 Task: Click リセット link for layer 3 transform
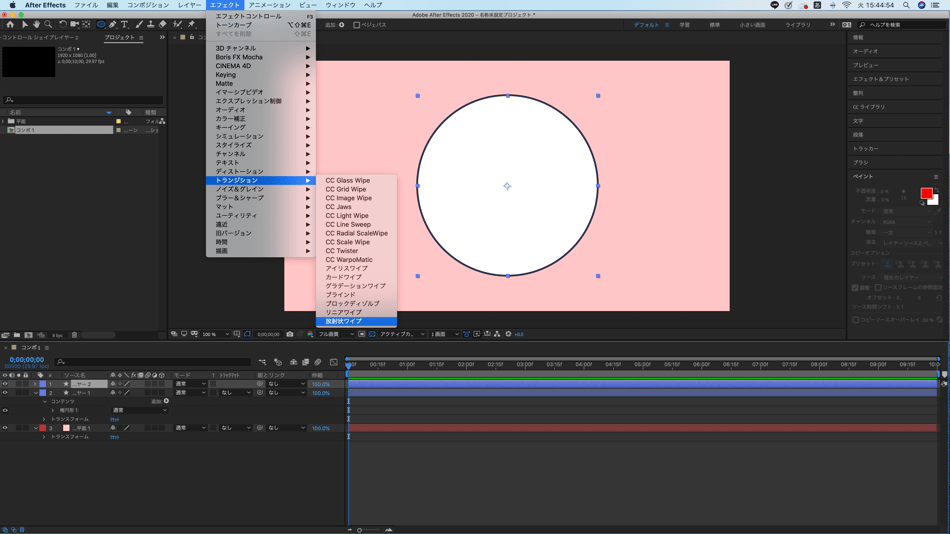(114, 437)
